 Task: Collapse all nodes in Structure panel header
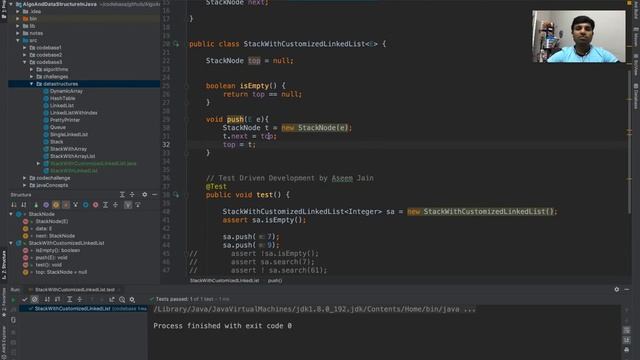click(132, 195)
